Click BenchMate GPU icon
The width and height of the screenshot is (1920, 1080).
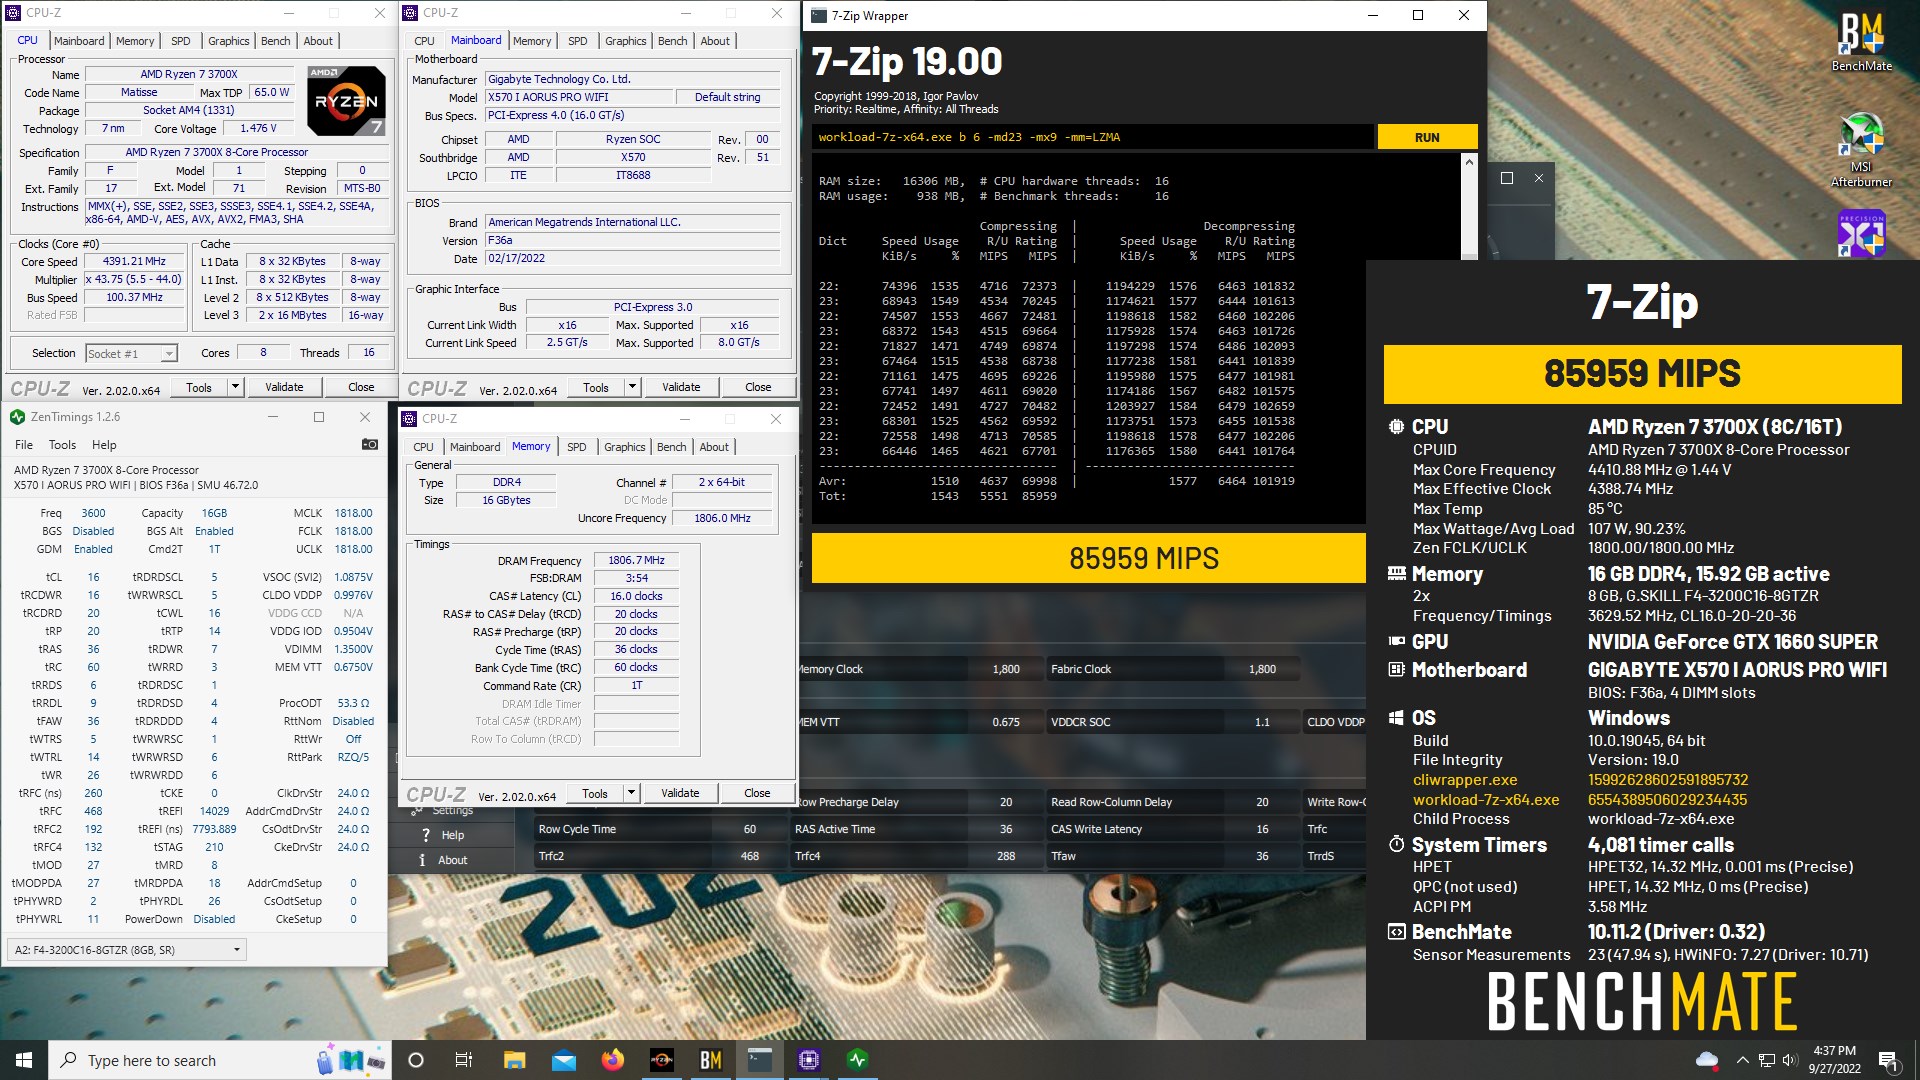(1396, 642)
